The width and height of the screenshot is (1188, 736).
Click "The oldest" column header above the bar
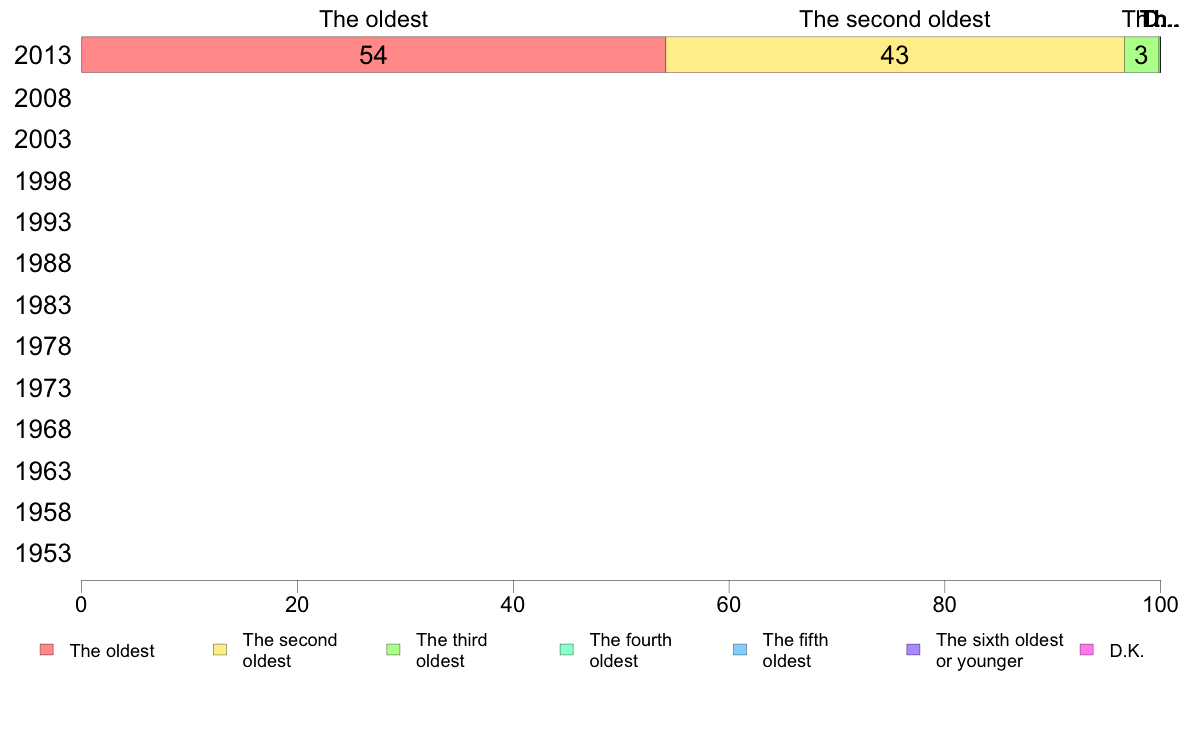(373, 19)
